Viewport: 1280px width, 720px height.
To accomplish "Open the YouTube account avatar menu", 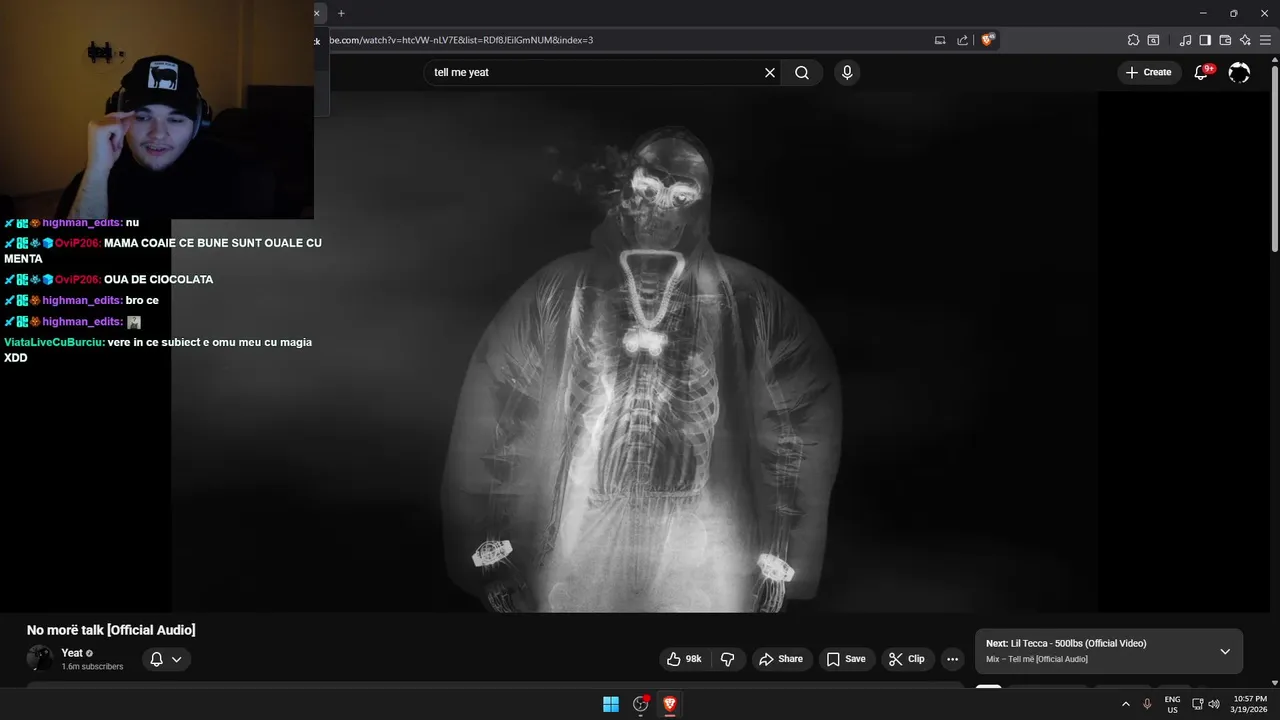I will point(1239,72).
